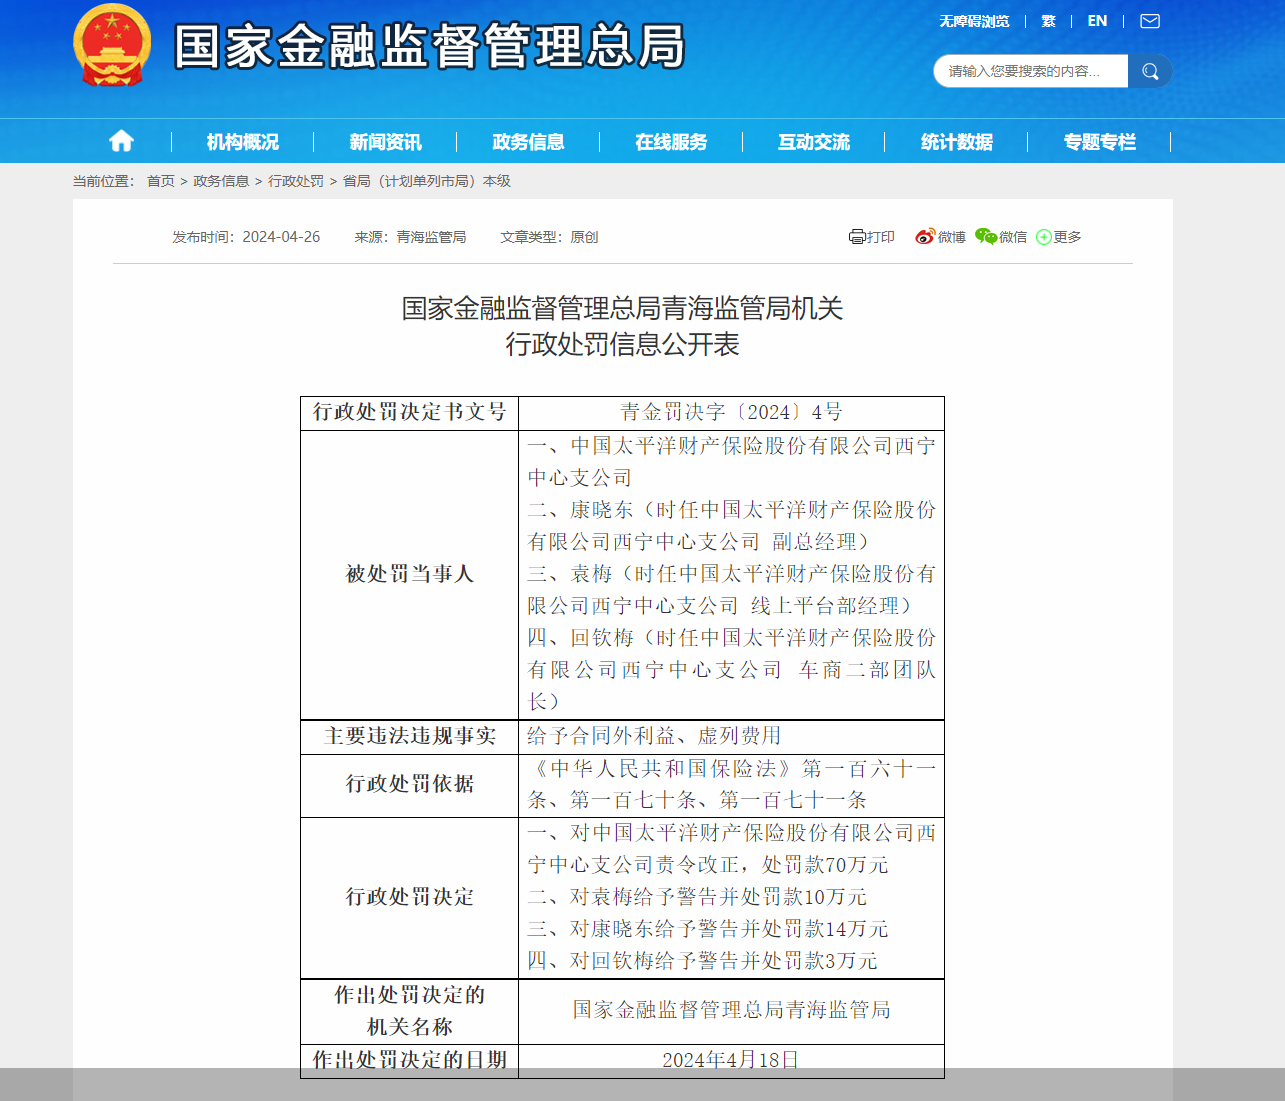This screenshot has height=1101, width=1285.
Task: Open the 新闻资讯 navigation menu
Action: [385, 141]
